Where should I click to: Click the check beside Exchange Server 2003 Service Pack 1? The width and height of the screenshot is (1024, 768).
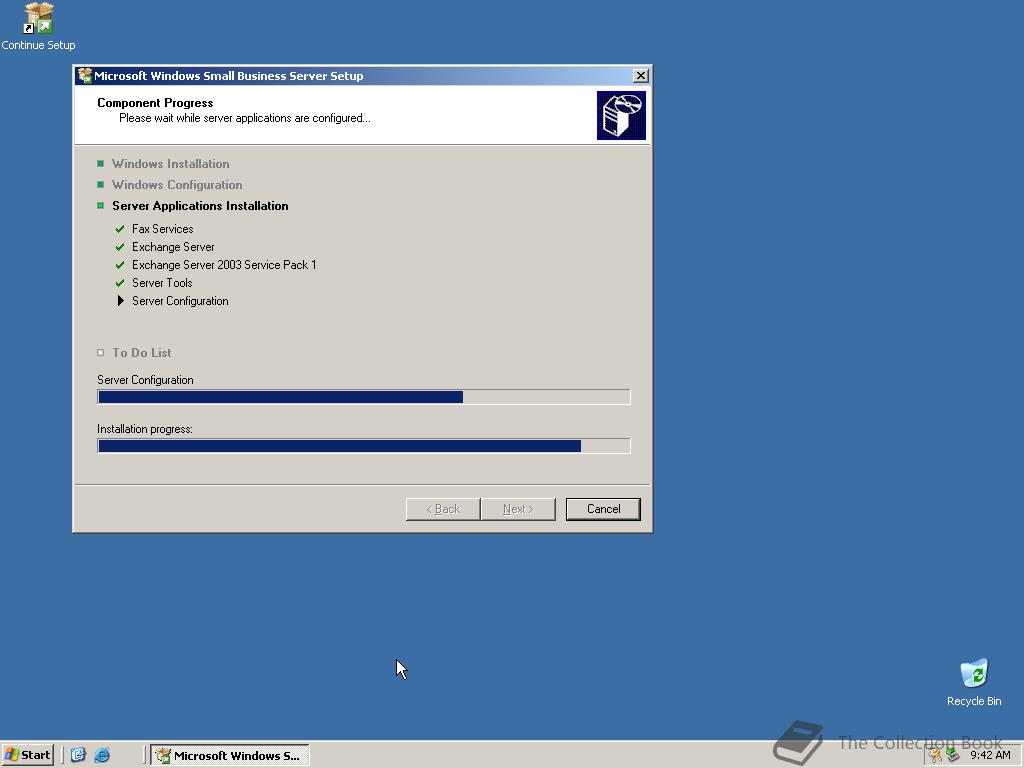click(120, 265)
